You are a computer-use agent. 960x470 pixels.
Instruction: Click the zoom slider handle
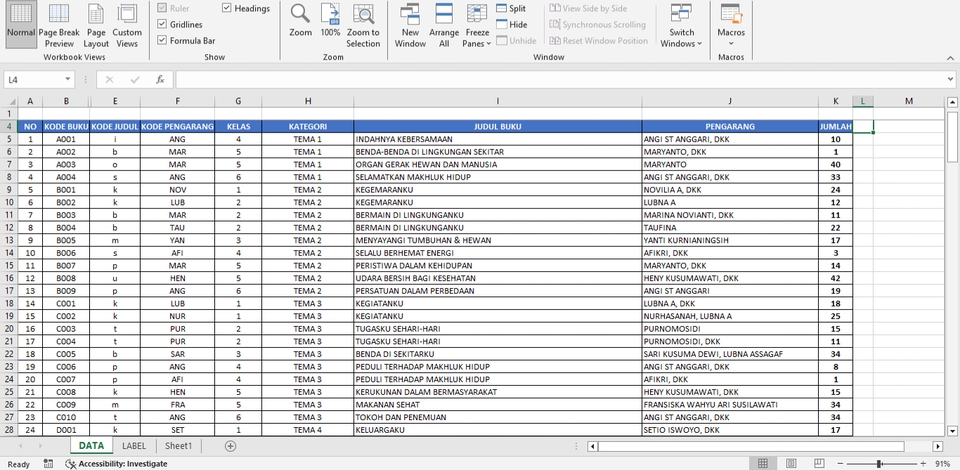pos(879,464)
